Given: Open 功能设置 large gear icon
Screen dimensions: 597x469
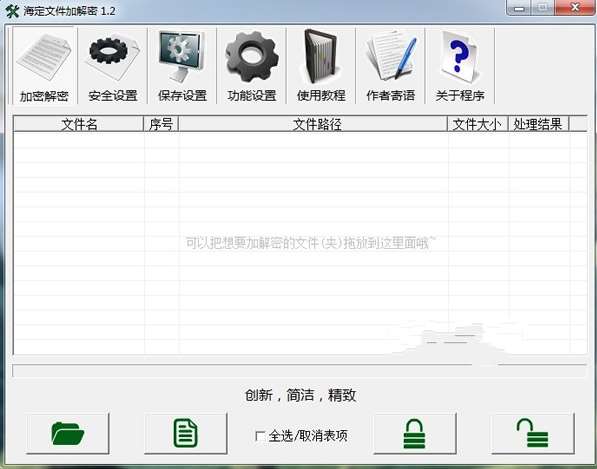Looking at the screenshot, I should pyautogui.click(x=251, y=65).
